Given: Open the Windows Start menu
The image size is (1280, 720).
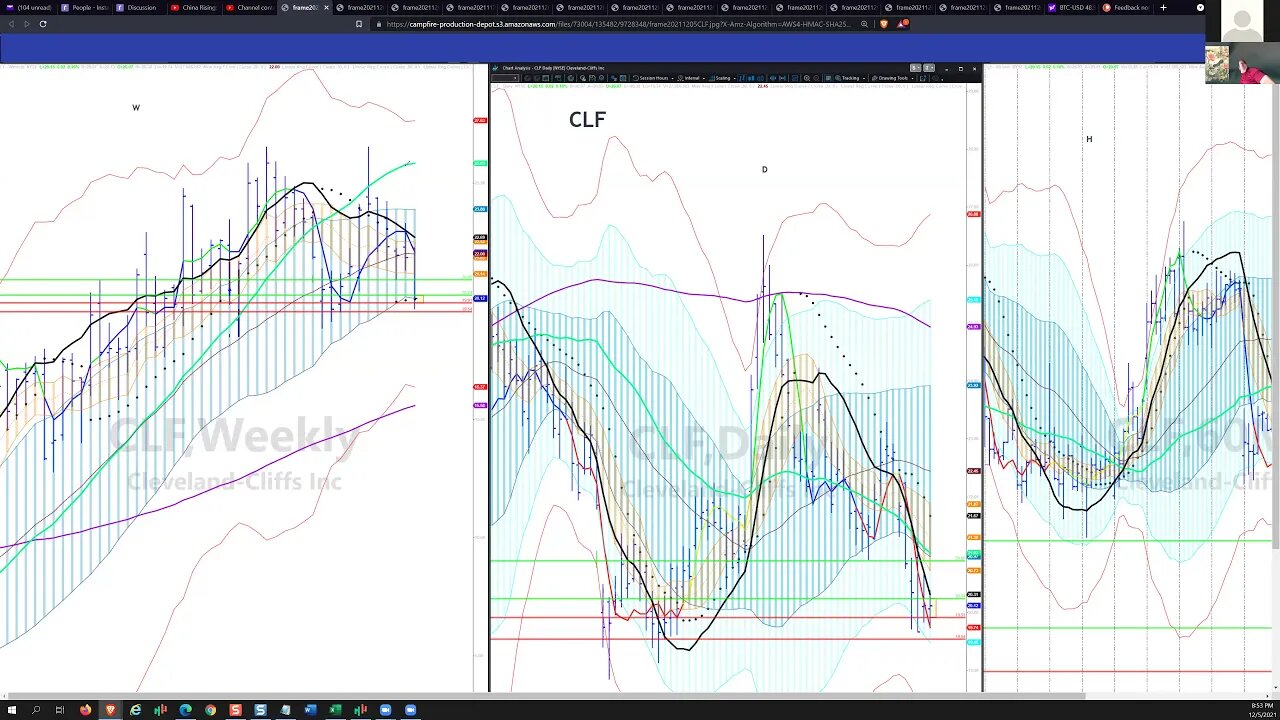Looking at the screenshot, I should (x=11, y=710).
